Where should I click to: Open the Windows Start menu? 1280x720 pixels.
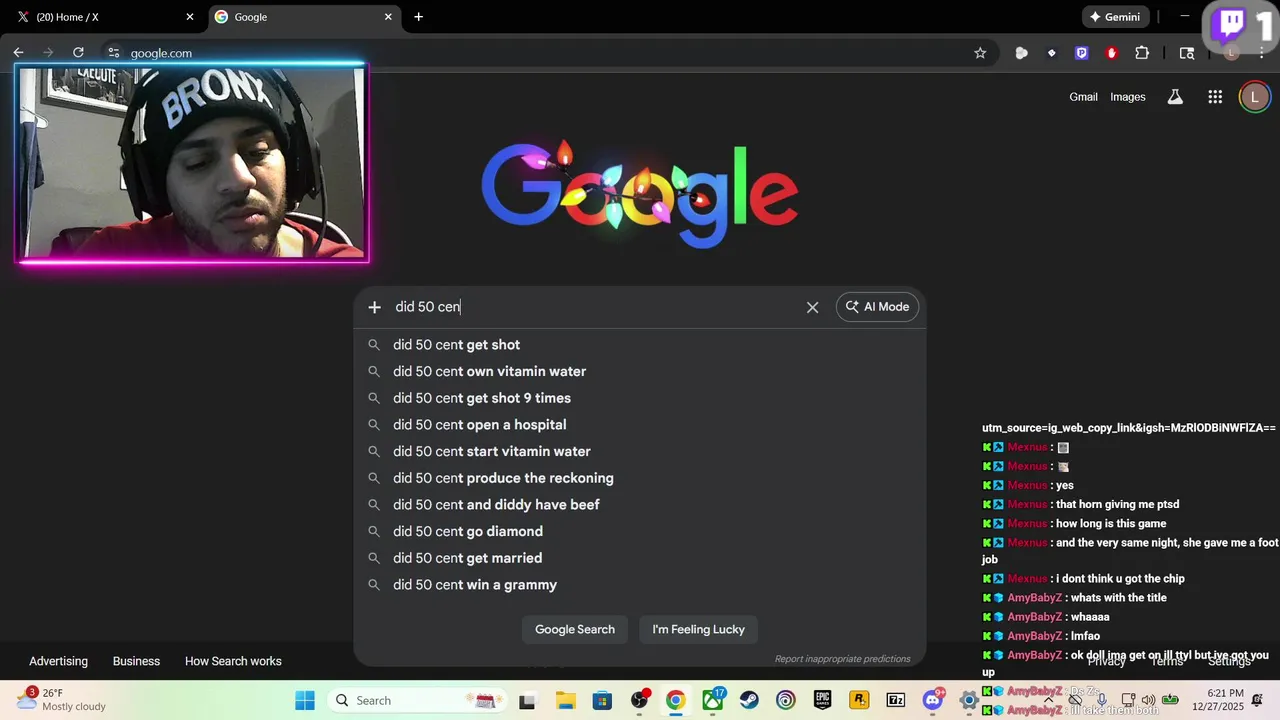(x=305, y=700)
